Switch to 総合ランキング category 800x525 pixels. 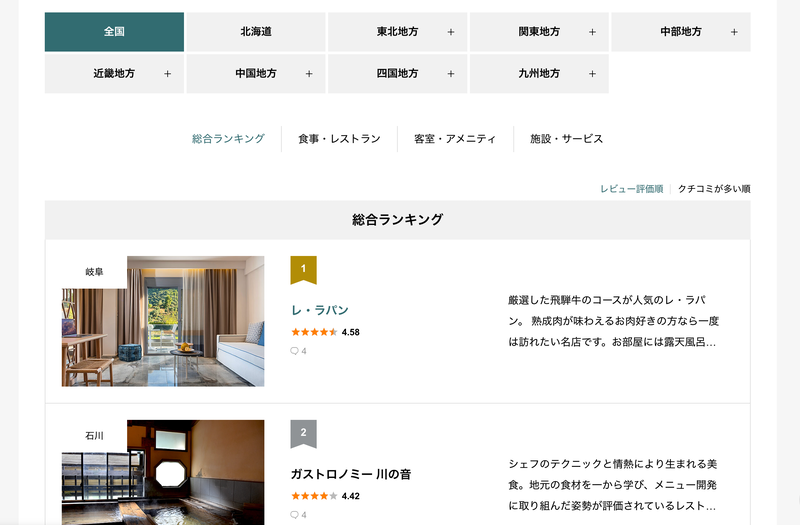228,139
